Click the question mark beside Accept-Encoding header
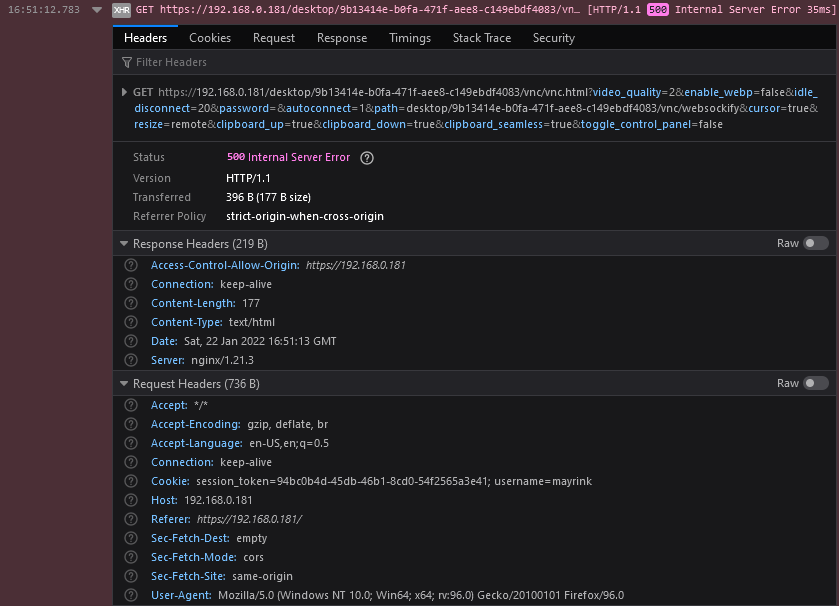 point(131,424)
